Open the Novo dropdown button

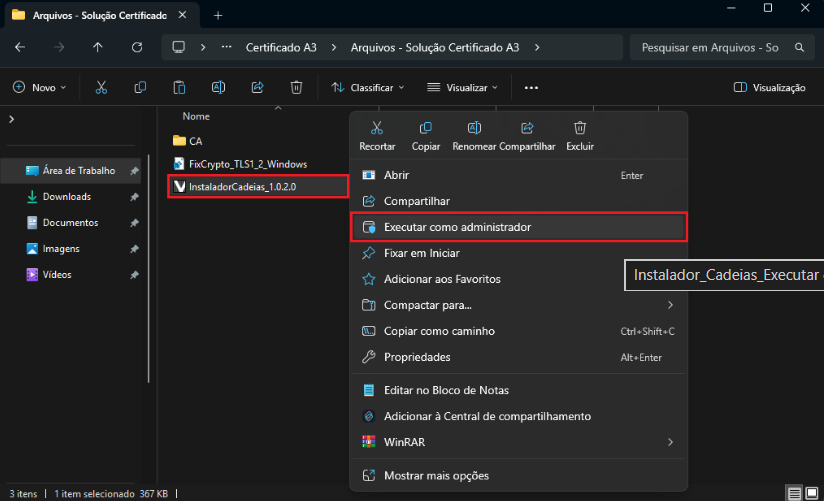coord(39,88)
